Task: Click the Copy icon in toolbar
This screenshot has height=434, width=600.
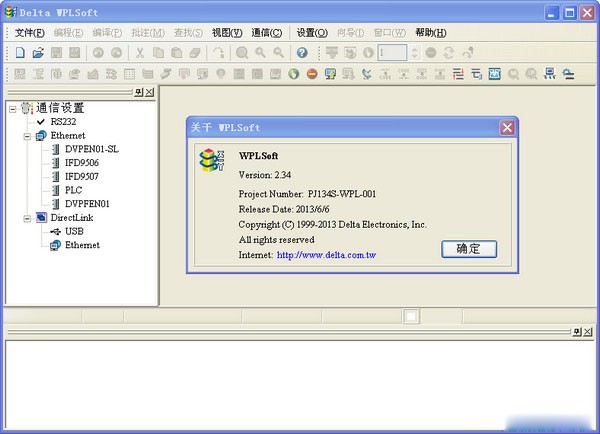Action: click(158, 52)
